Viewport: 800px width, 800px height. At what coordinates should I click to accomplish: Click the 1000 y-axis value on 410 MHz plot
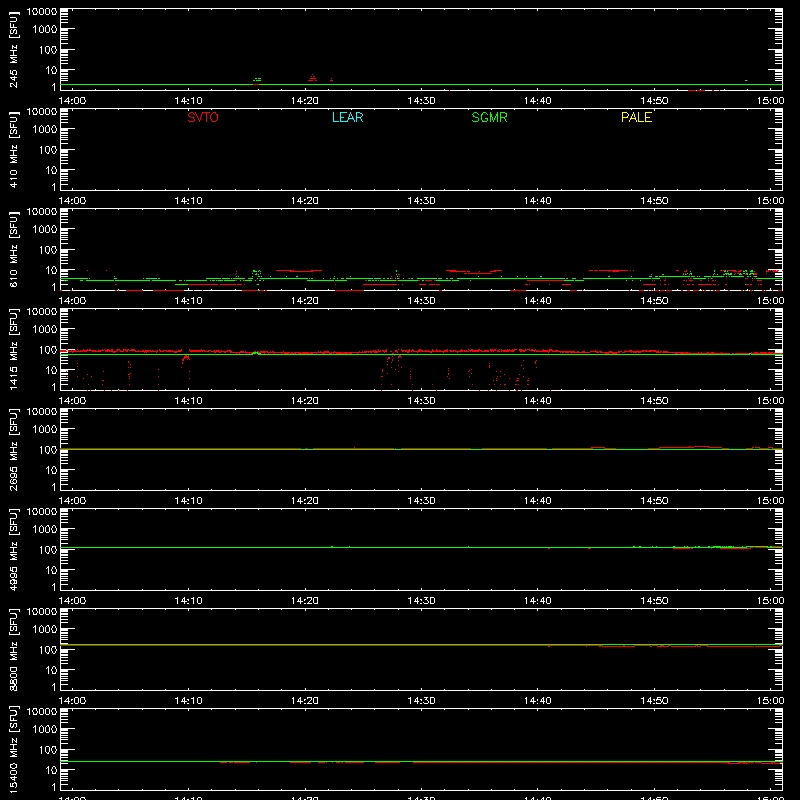click(45, 130)
